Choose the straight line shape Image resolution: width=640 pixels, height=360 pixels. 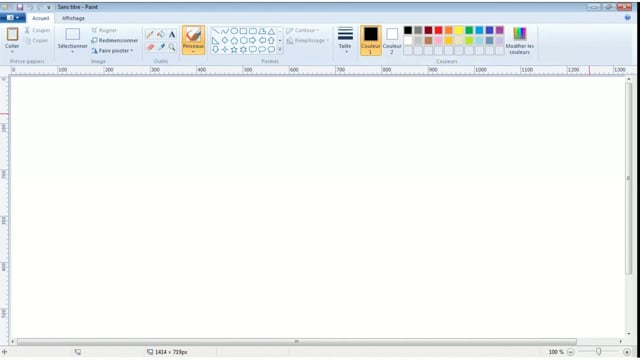point(215,31)
